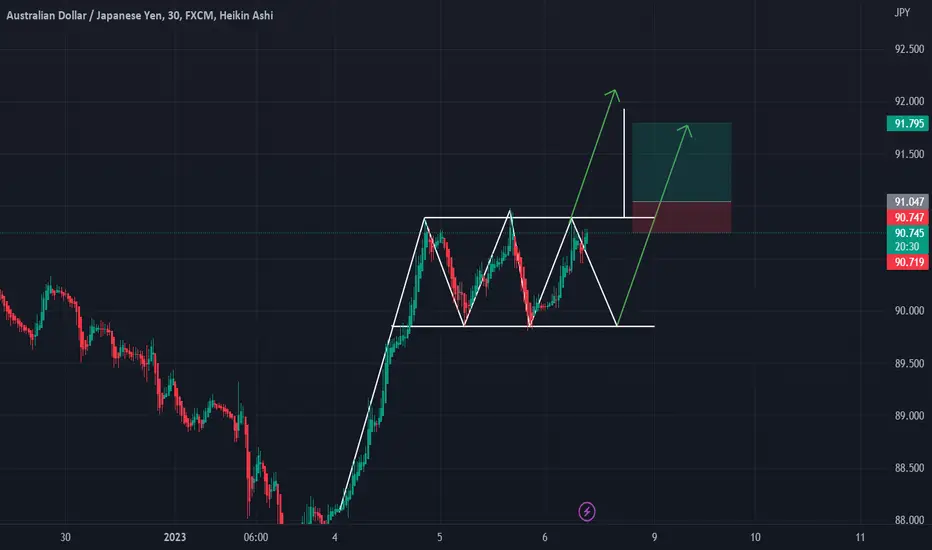
Task: Click the JPY currency label
Action: coord(902,12)
